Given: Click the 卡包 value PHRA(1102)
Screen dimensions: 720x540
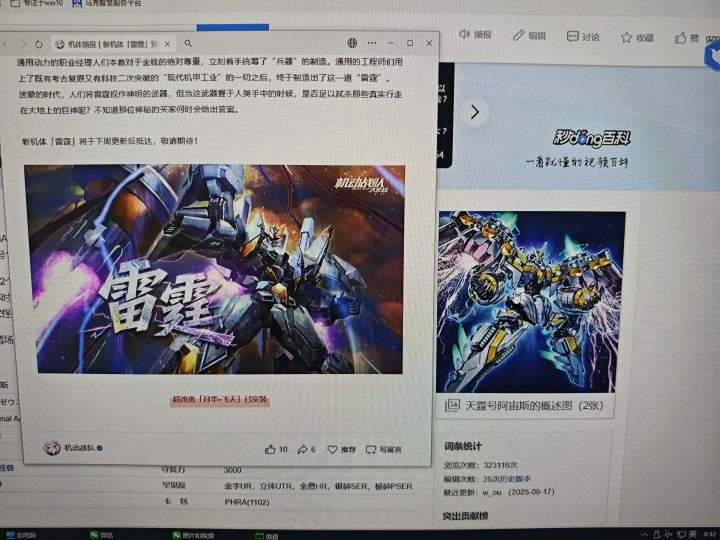Looking at the screenshot, I should click(247, 502).
